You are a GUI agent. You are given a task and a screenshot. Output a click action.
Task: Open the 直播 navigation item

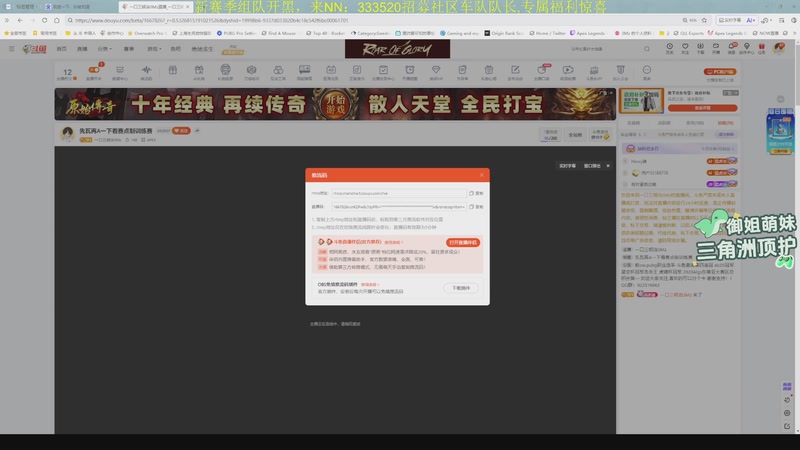coord(82,49)
